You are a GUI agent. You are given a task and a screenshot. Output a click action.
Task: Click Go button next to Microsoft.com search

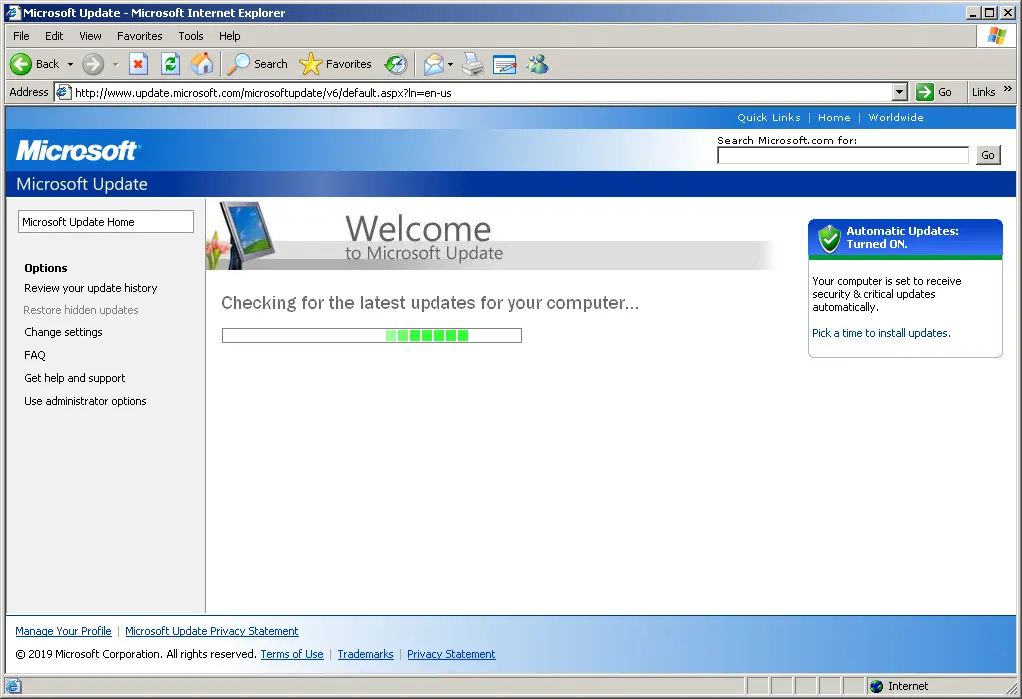tap(988, 155)
